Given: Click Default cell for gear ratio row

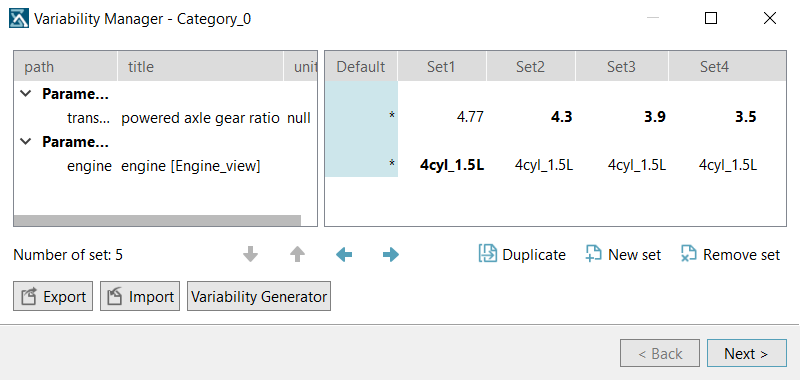Looking at the screenshot, I should coord(362,117).
